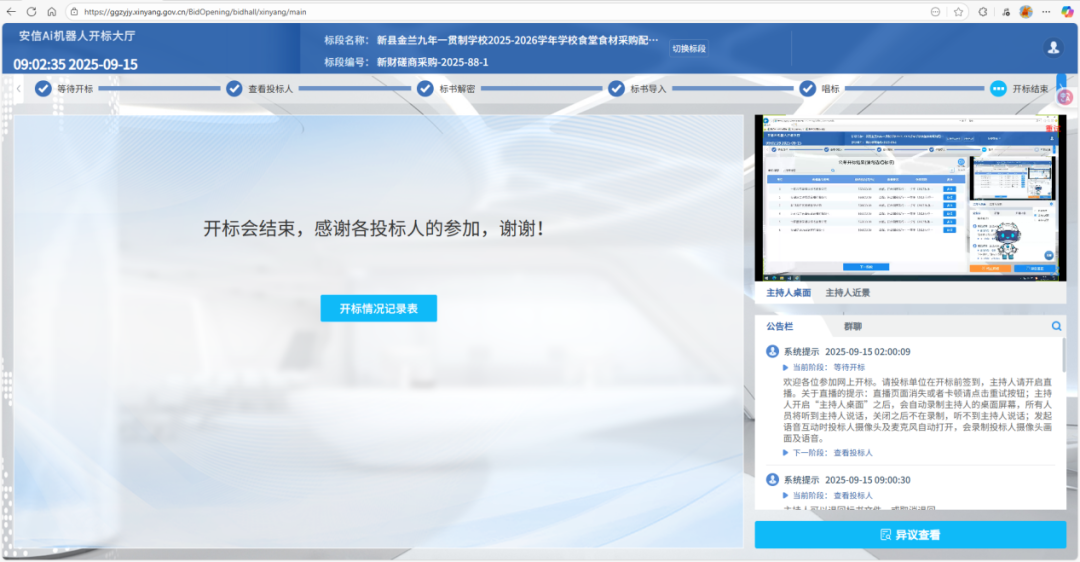The width and height of the screenshot is (1080, 562).
Task: Click the 开标结束 current step icon
Action: 998,89
